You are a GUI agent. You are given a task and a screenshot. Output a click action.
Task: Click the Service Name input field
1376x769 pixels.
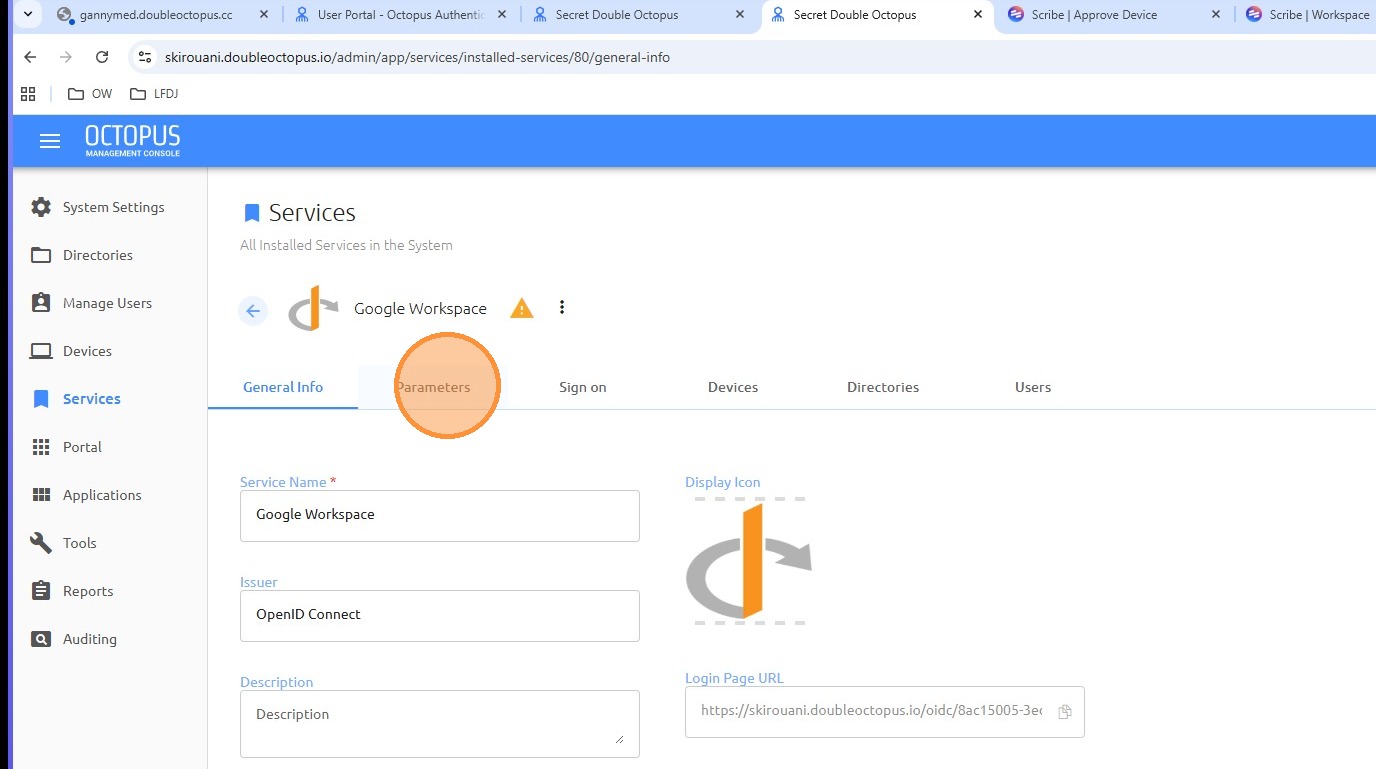440,516
